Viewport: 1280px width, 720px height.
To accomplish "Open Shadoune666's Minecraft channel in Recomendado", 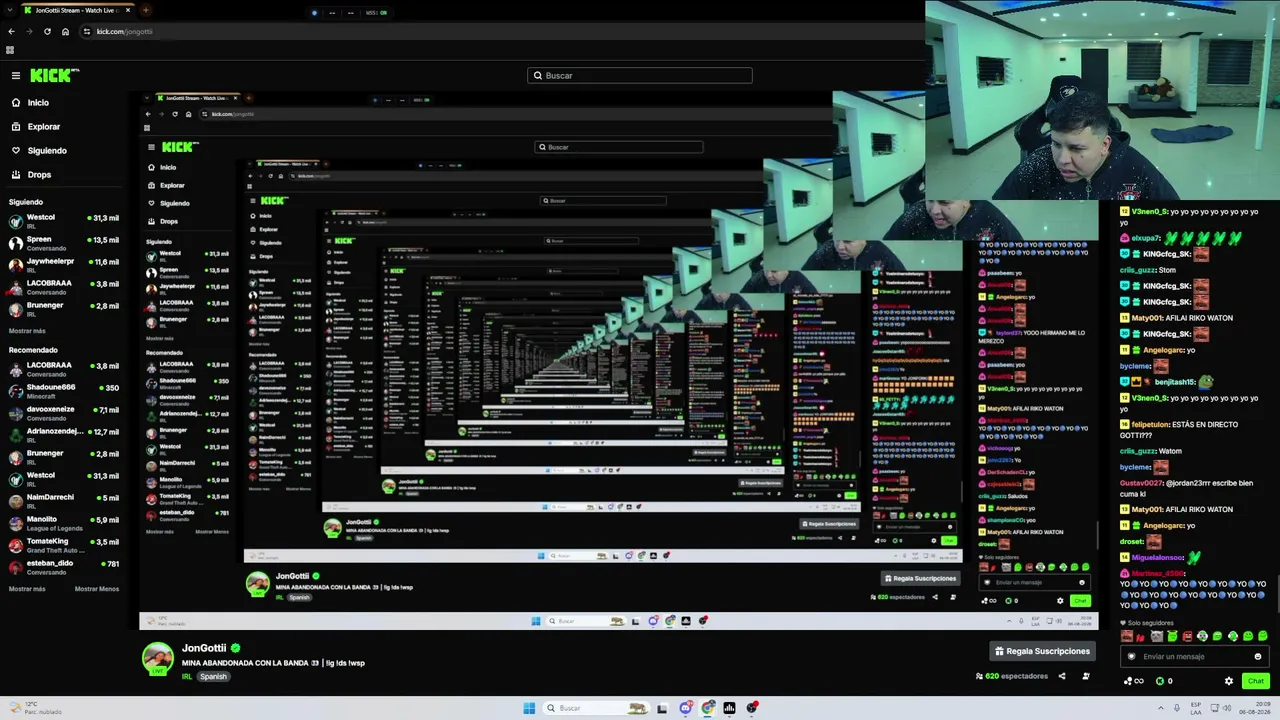I will tap(62, 391).
